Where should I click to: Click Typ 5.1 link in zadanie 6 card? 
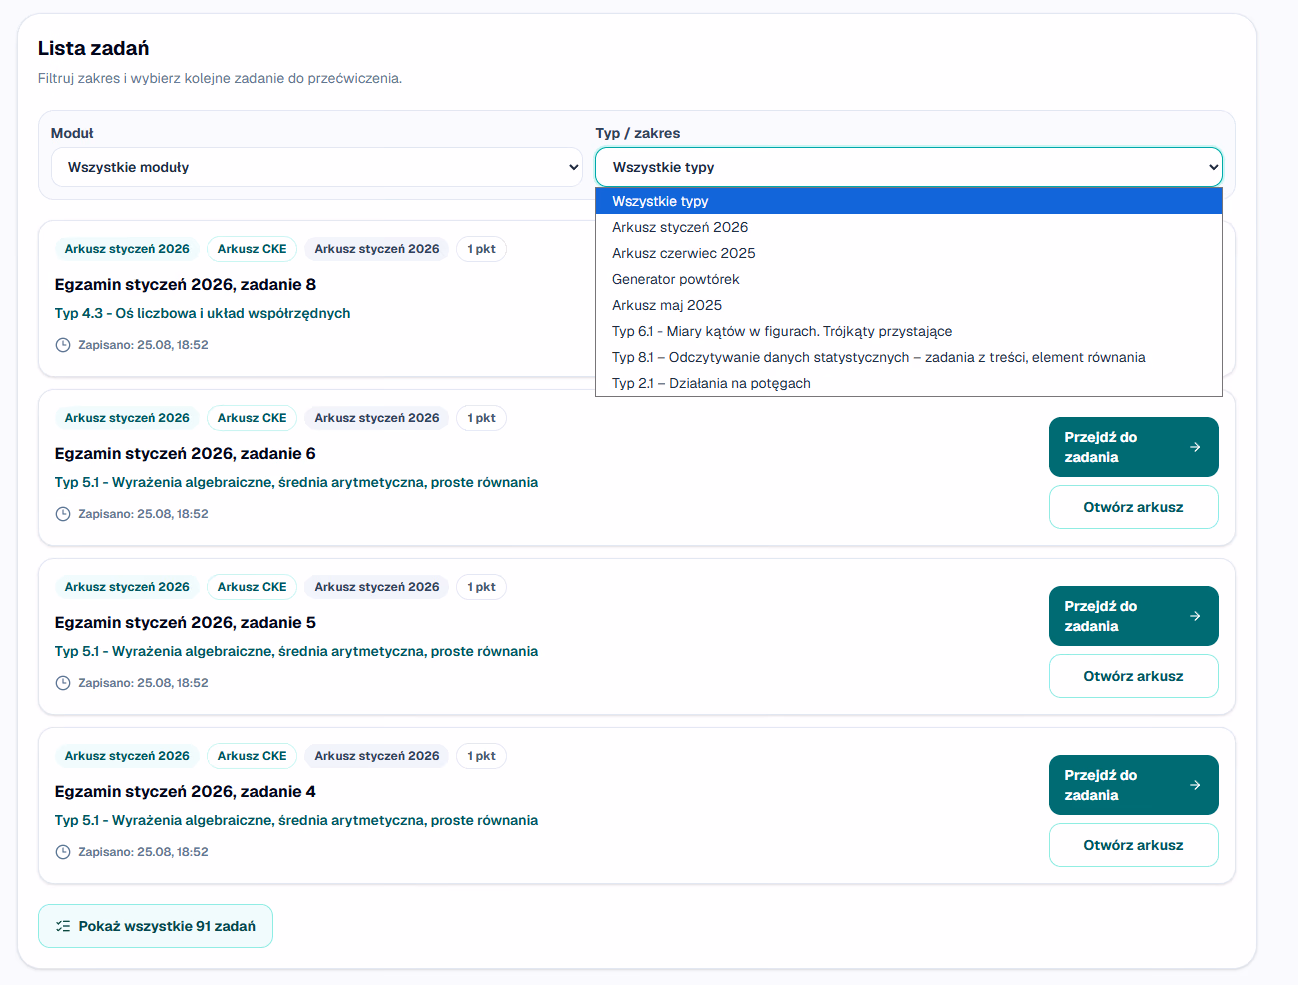tap(296, 482)
